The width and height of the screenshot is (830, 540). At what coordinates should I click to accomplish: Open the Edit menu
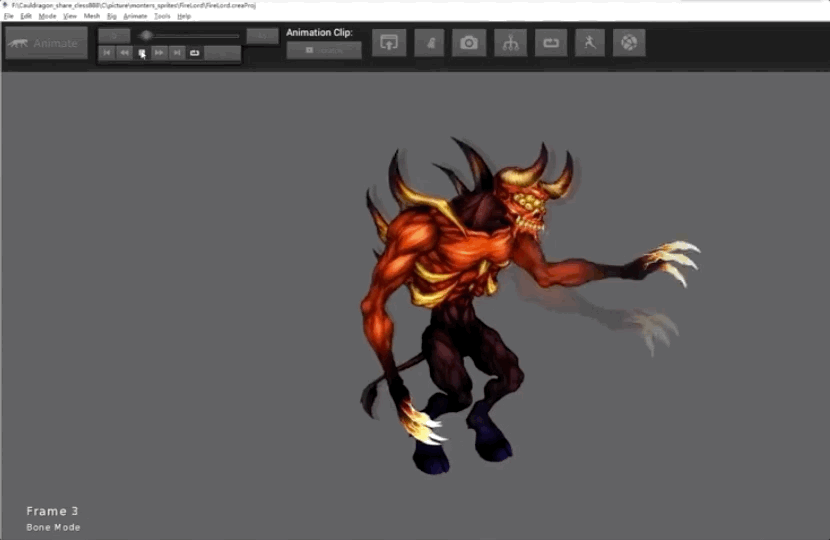pyautogui.click(x=26, y=16)
